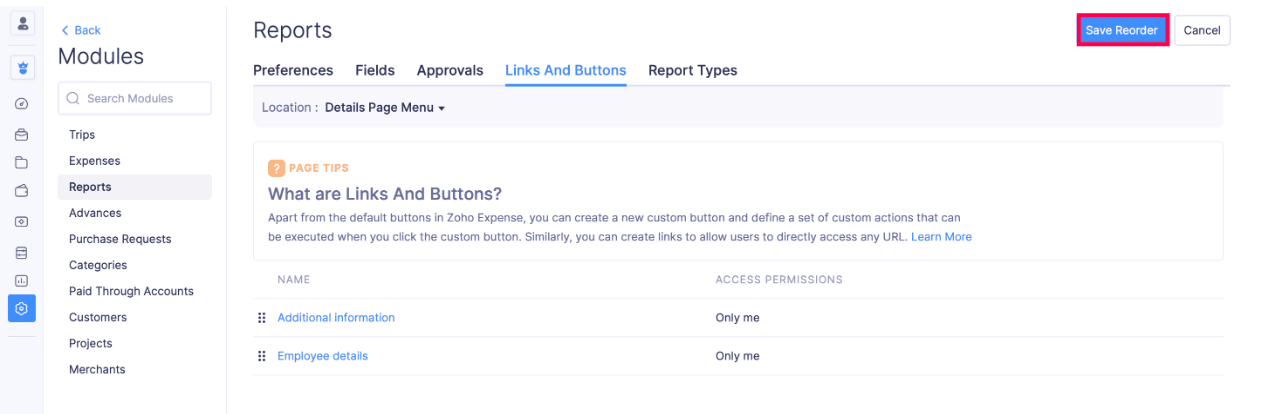Screen dimensions: 1264x414
Task: Click the Save Reorder button
Action: pyautogui.click(x=1121, y=30)
